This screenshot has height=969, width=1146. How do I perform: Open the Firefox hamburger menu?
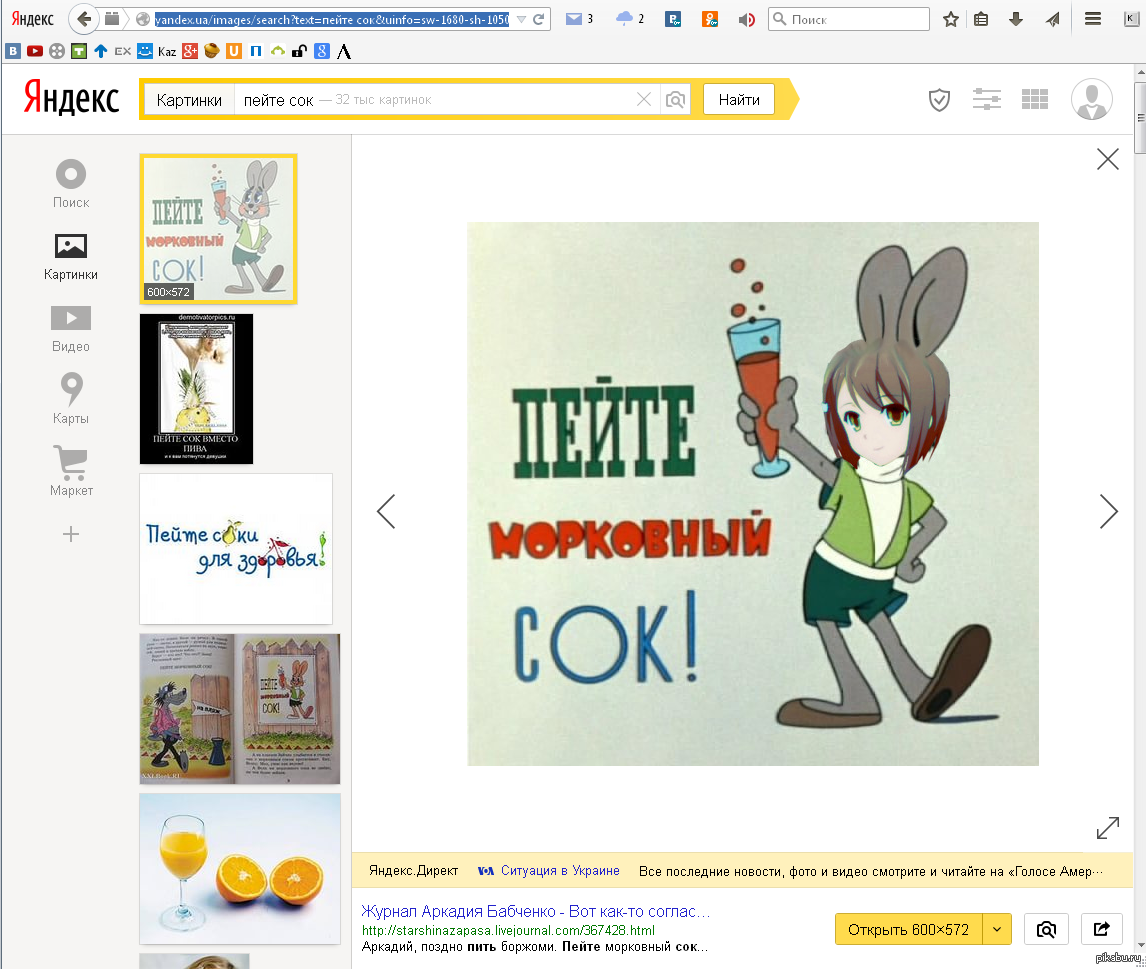[1094, 19]
